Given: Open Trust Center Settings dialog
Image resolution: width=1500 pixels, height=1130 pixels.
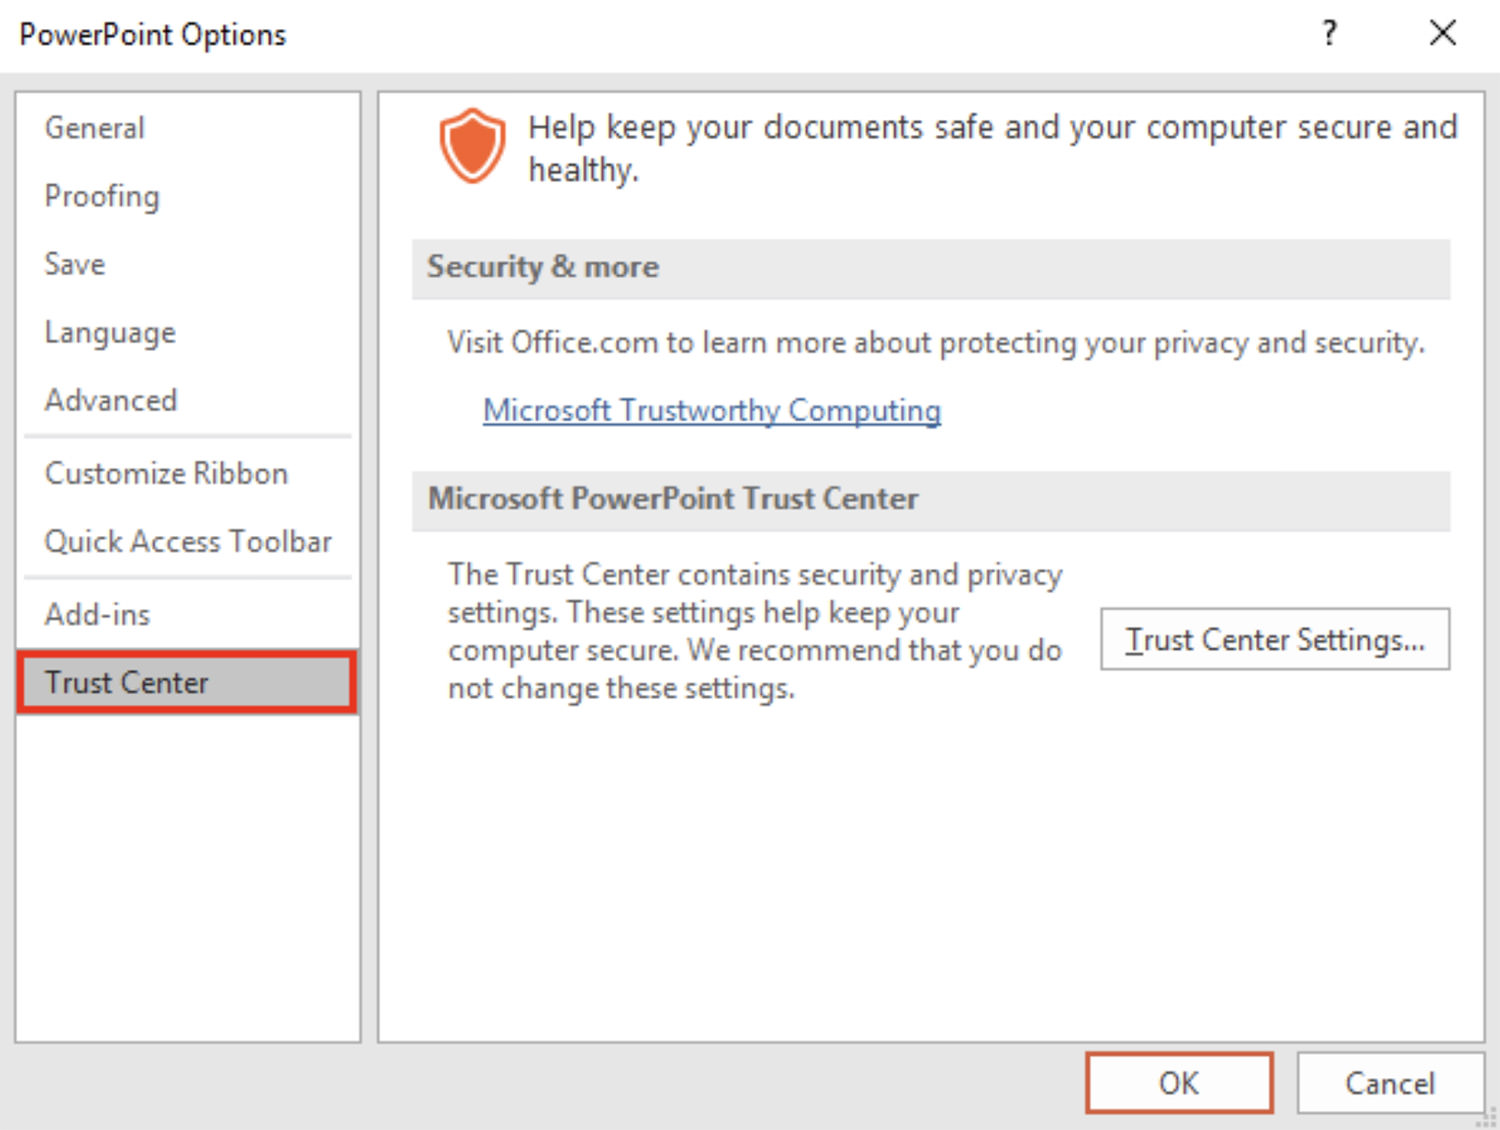Looking at the screenshot, I should (1275, 639).
